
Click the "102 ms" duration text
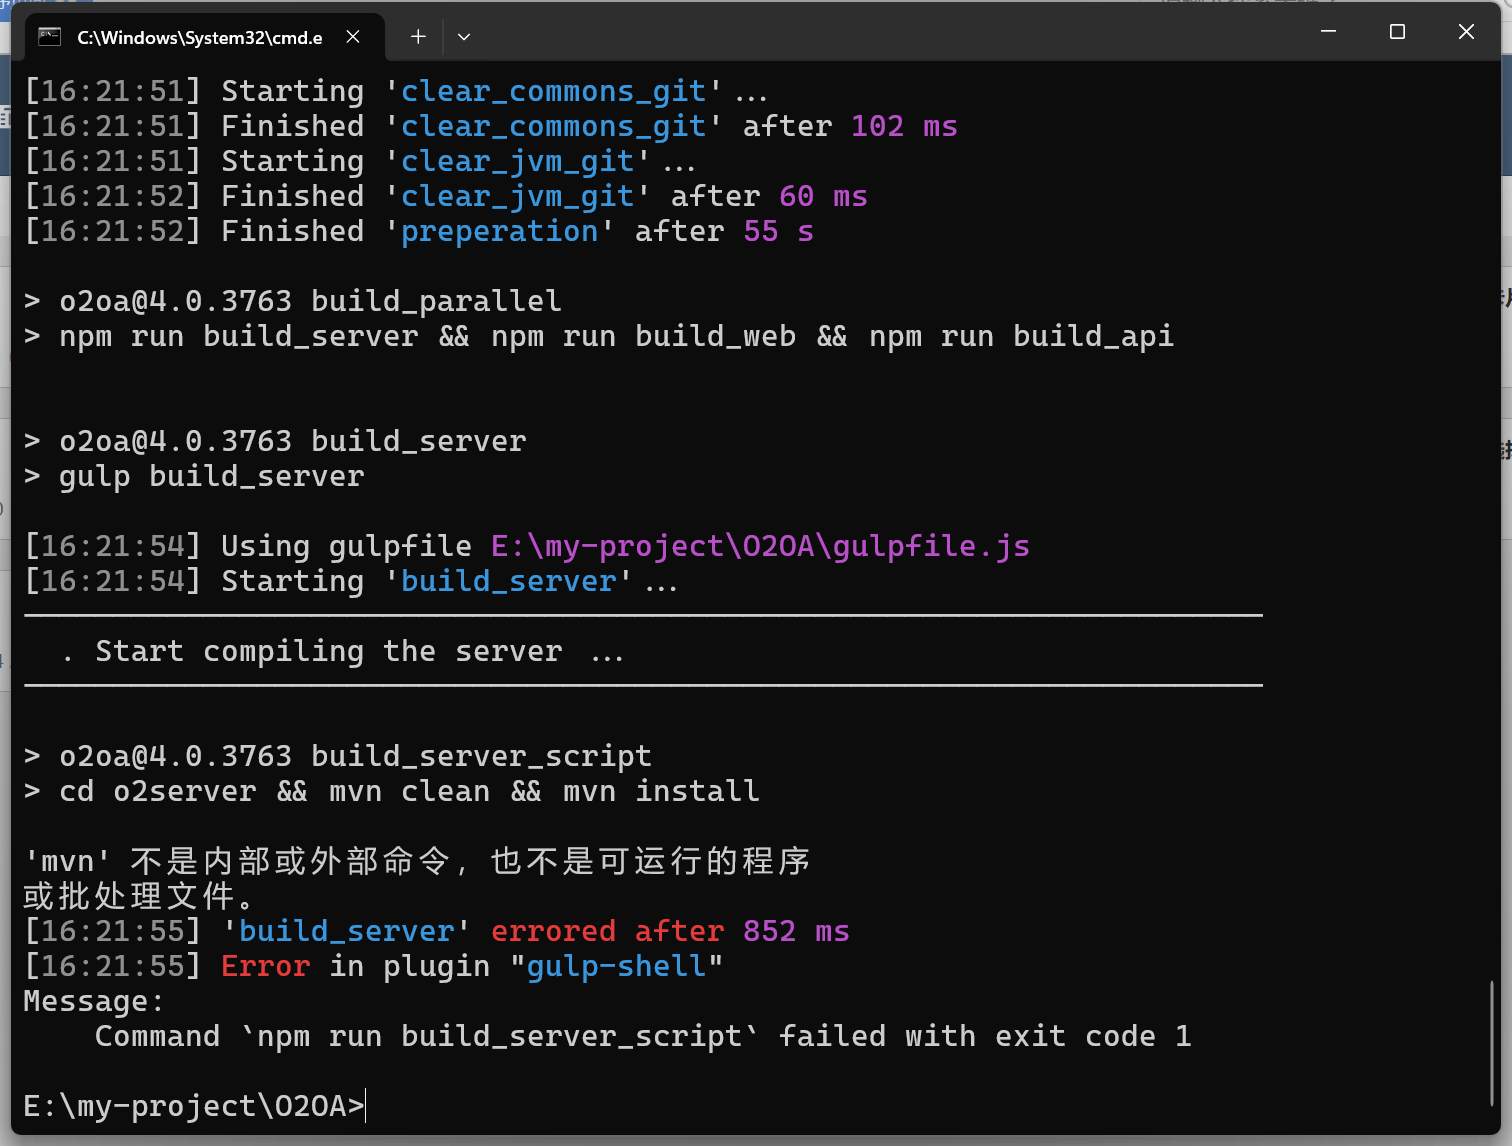click(x=904, y=126)
